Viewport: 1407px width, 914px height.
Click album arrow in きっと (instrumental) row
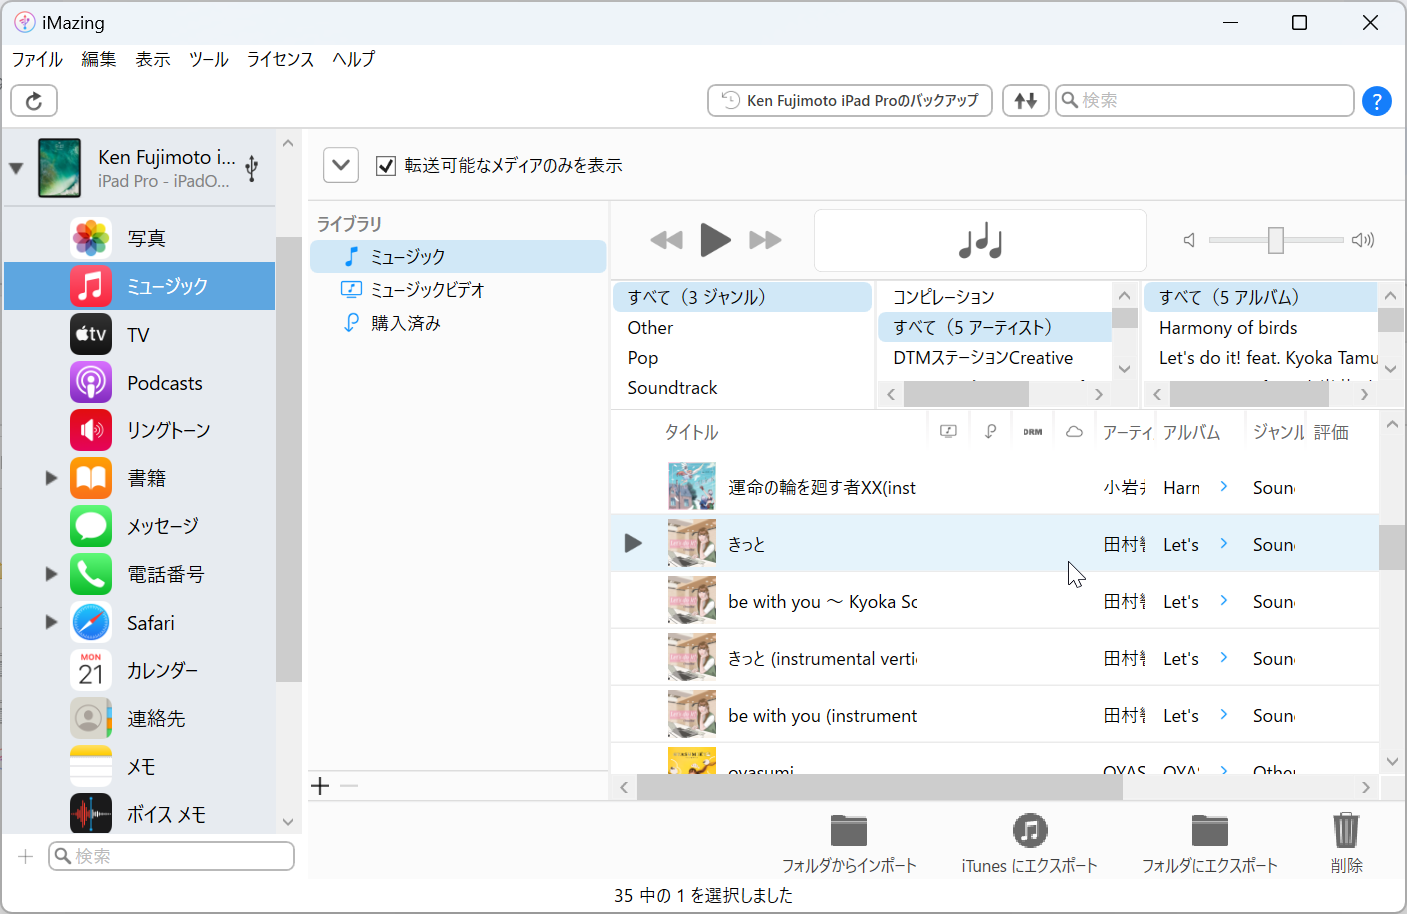(1224, 657)
